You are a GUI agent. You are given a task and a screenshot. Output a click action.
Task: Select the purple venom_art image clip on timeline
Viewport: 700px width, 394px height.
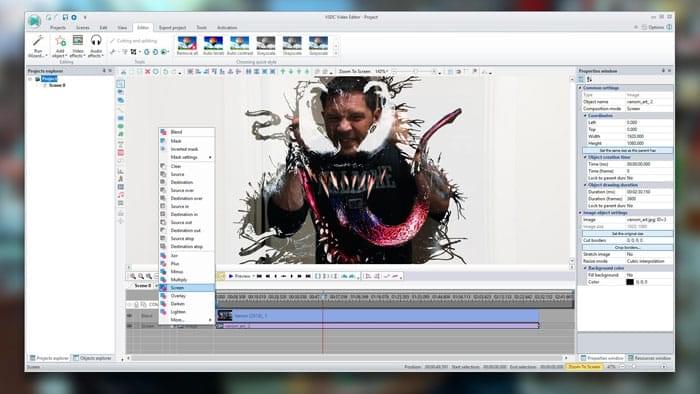pyautogui.click(x=378, y=326)
